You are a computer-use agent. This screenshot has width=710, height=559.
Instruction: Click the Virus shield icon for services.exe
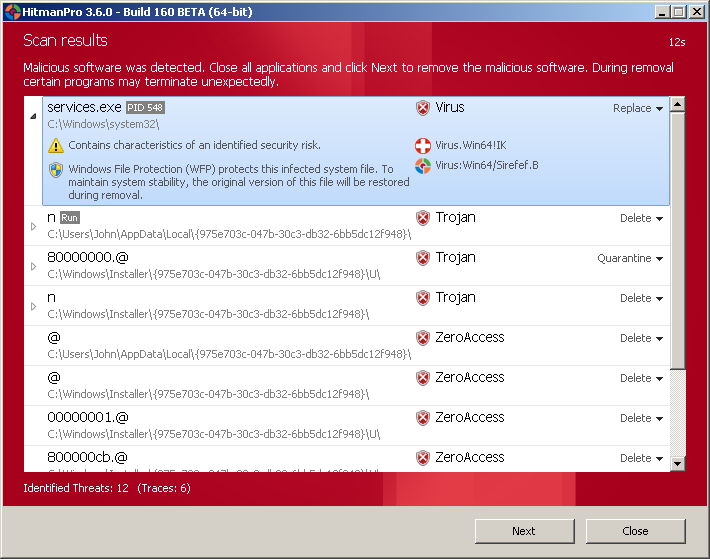pyautogui.click(x=423, y=108)
